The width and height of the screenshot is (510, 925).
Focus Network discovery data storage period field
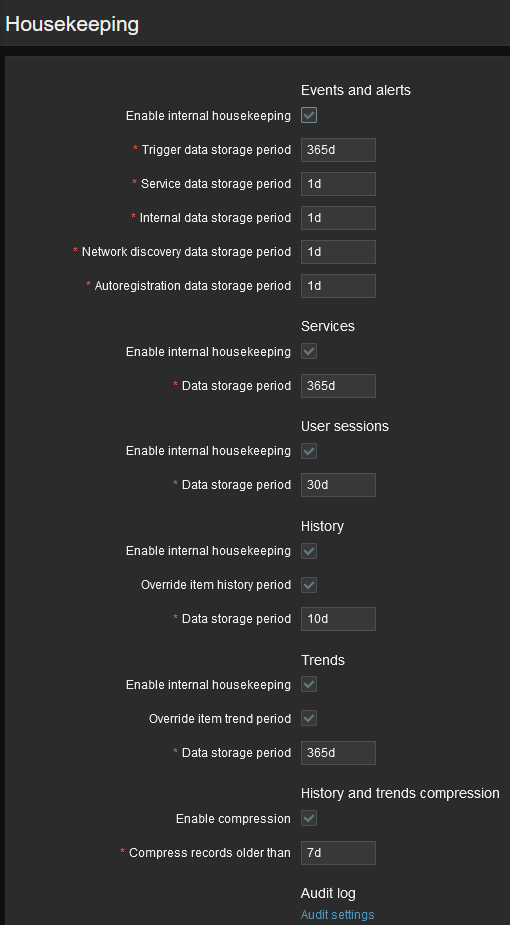338,252
